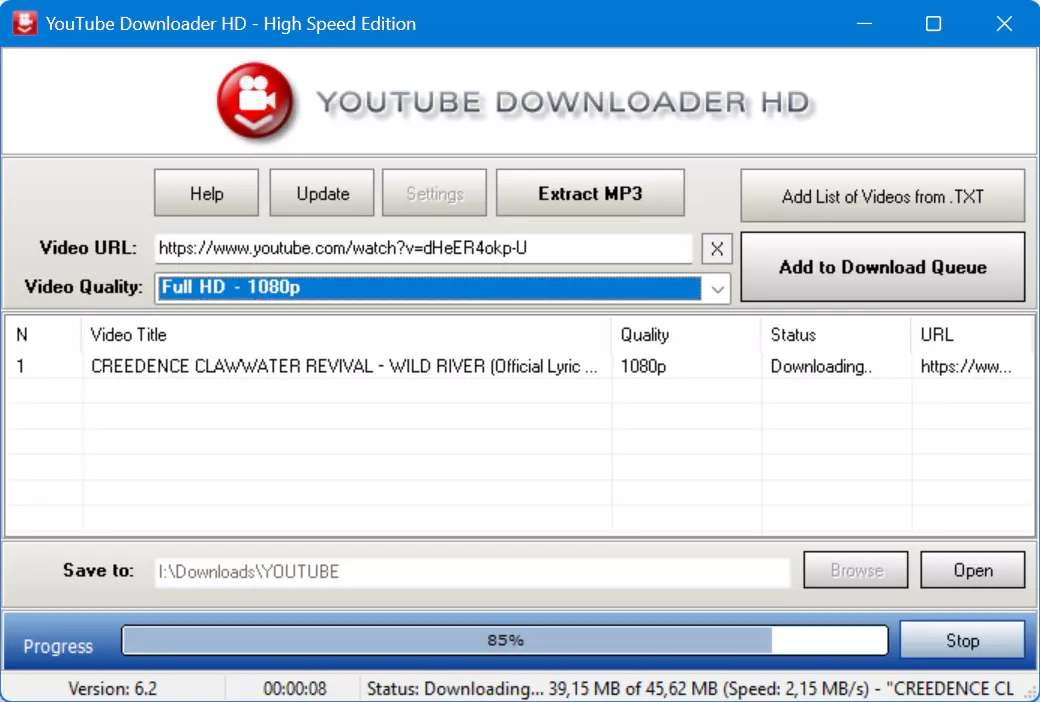Click row number 1 in the N column
Viewport: 1040px width, 702px height.
tap(21, 366)
